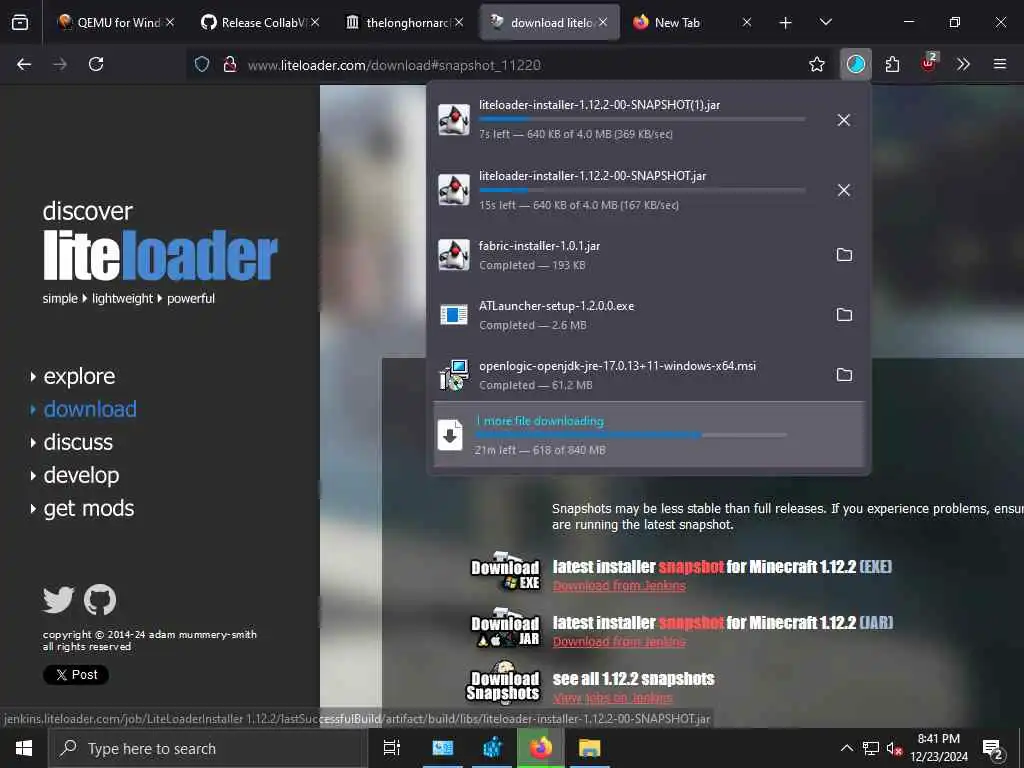The height and width of the screenshot is (768, 1024).
Task: Switch to Firefox taskbar icon
Action: [x=540, y=748]
